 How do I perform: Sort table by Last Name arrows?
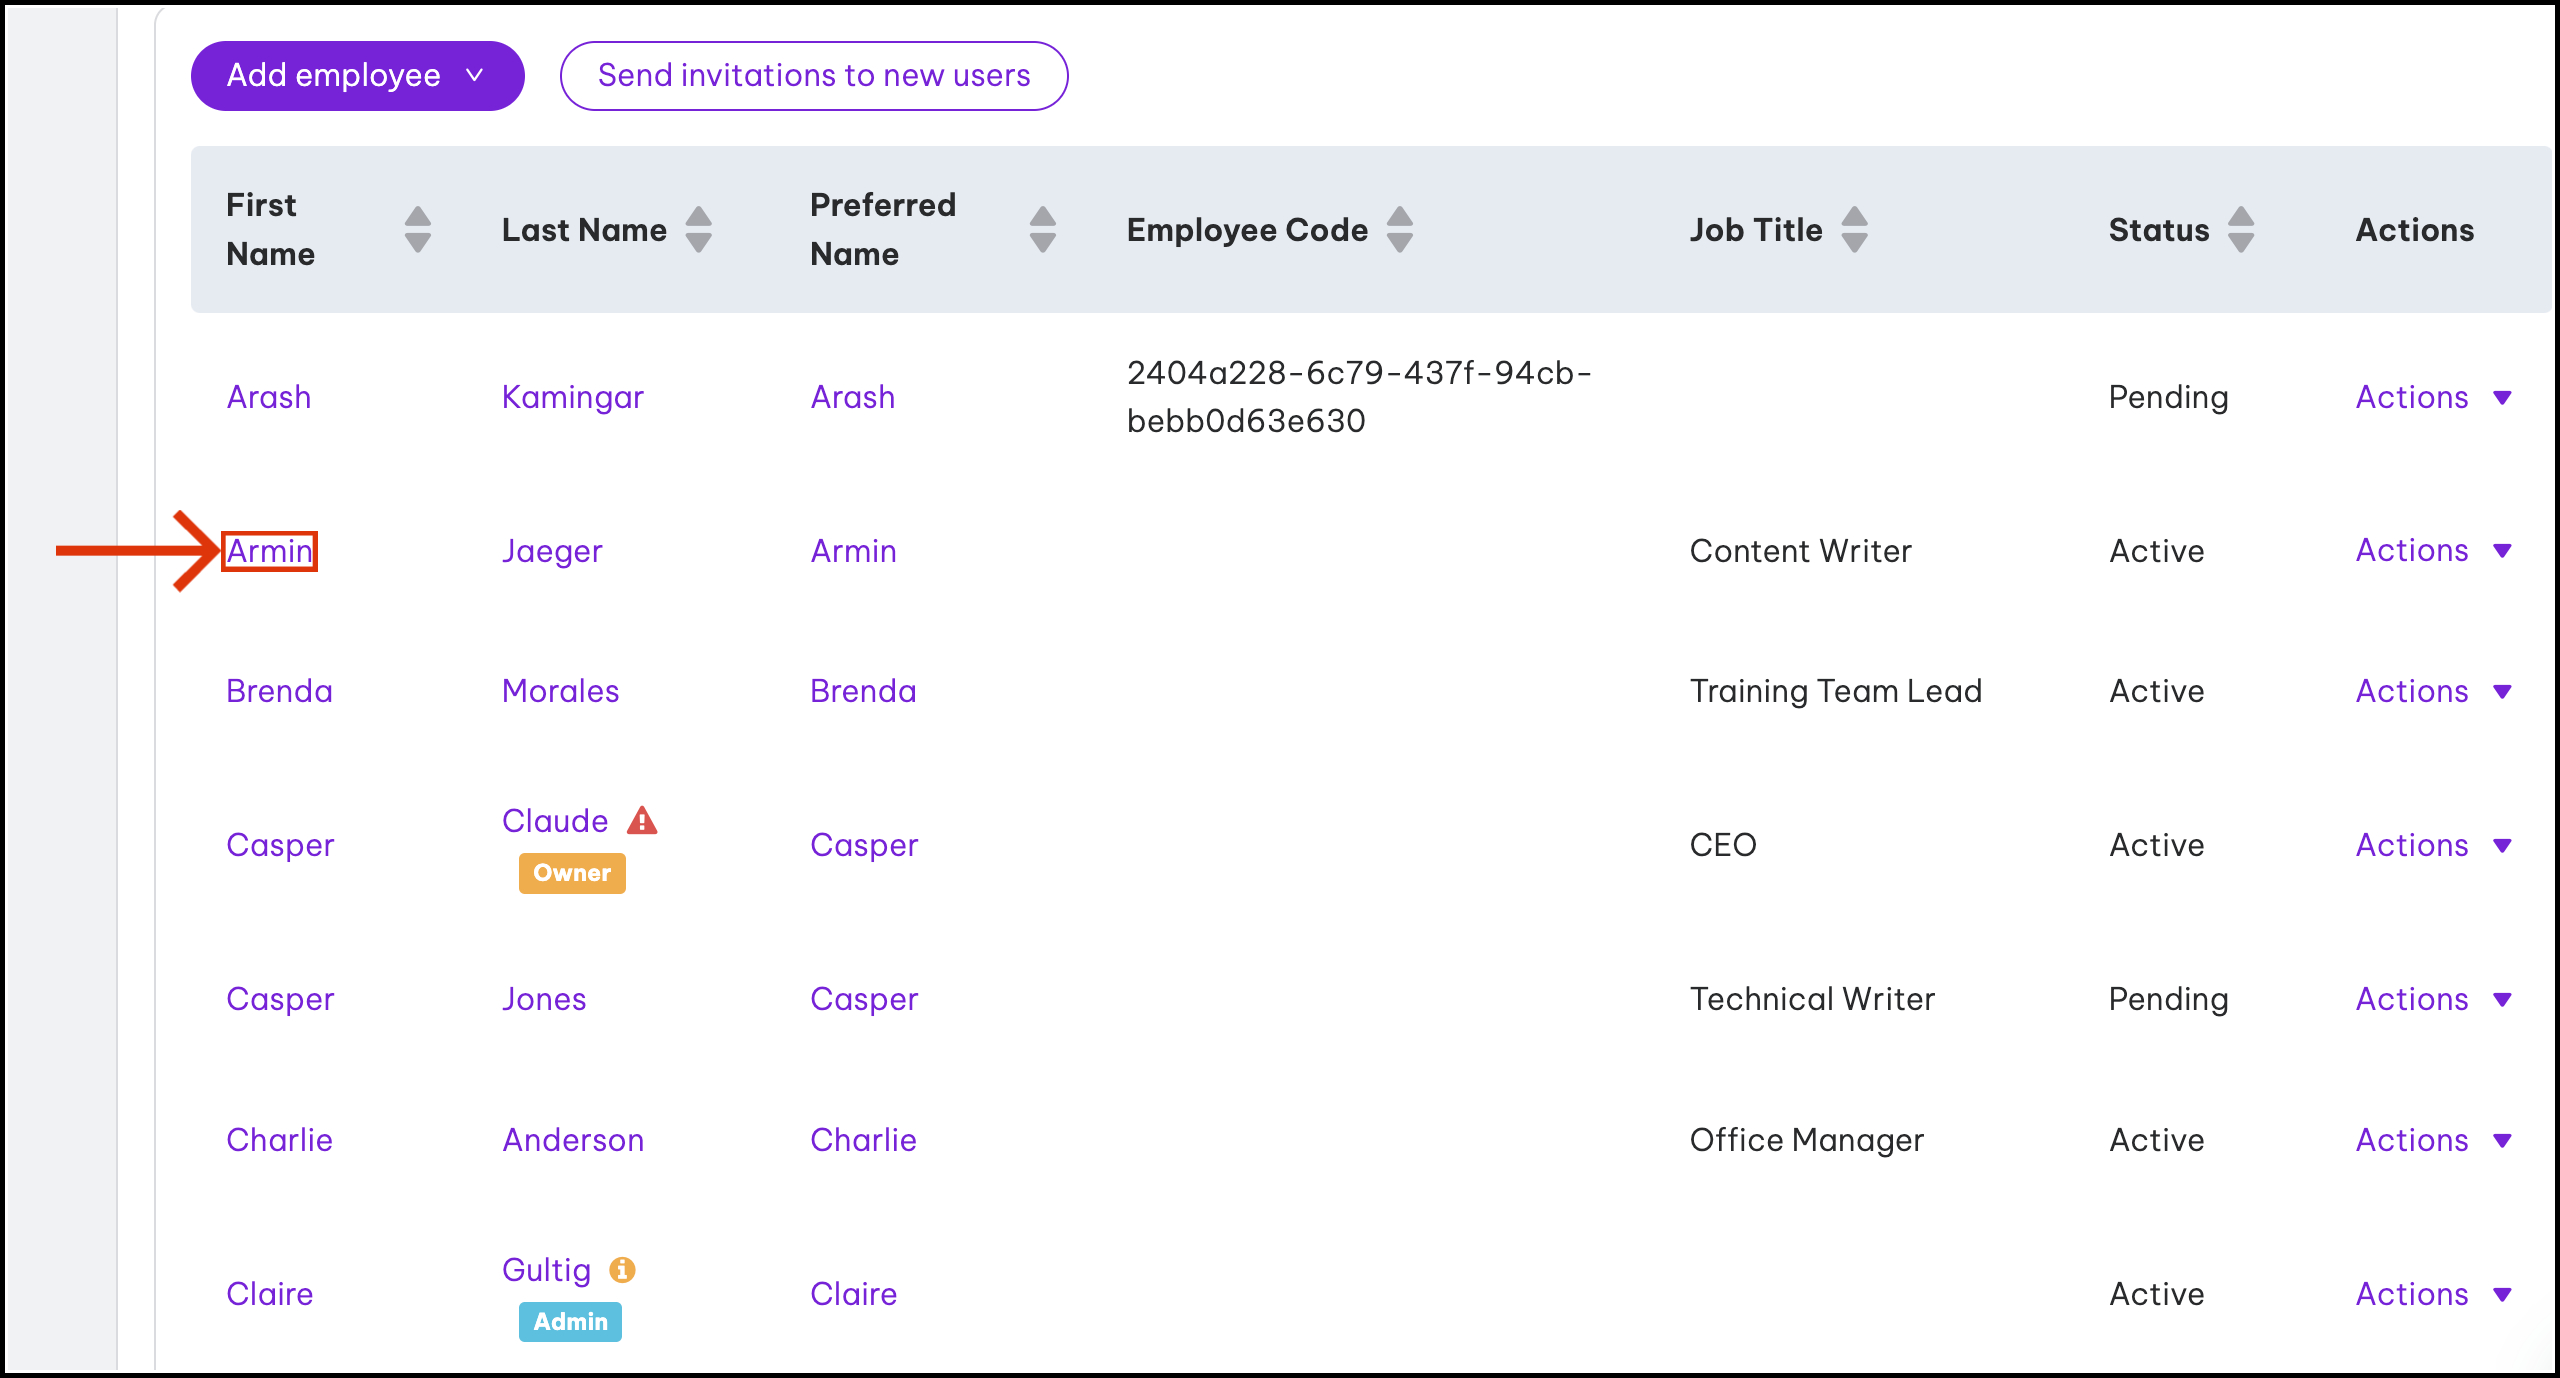[x=699, y=229]
